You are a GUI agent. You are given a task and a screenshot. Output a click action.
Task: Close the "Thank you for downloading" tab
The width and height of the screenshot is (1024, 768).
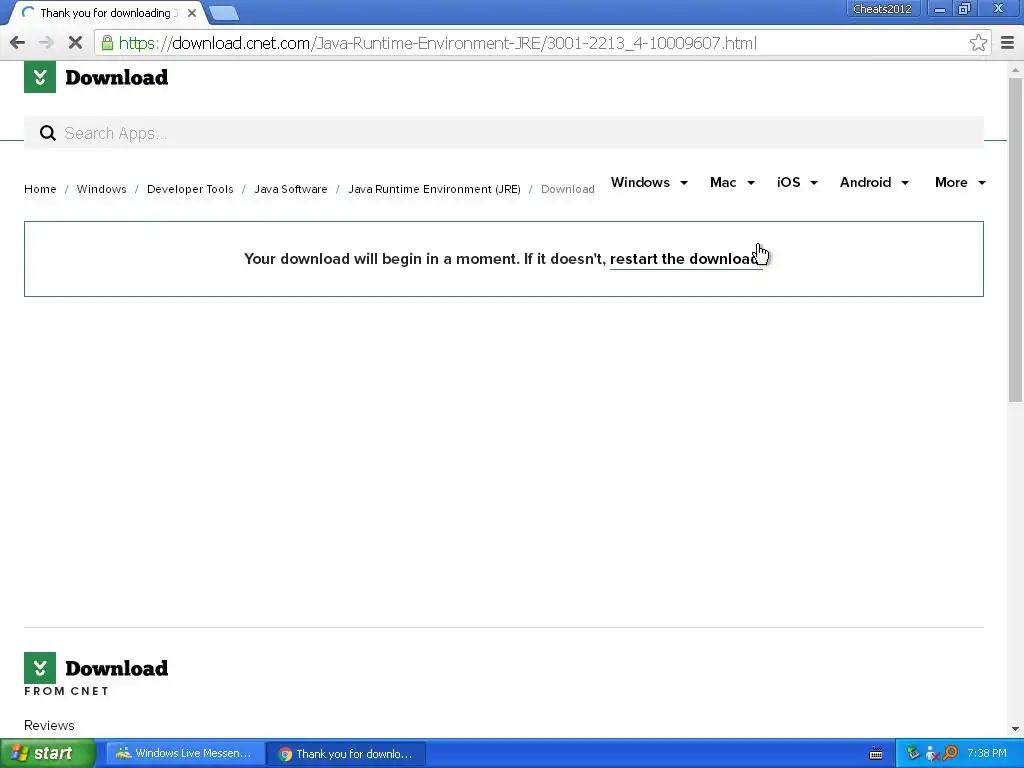(x=192, y=12)
